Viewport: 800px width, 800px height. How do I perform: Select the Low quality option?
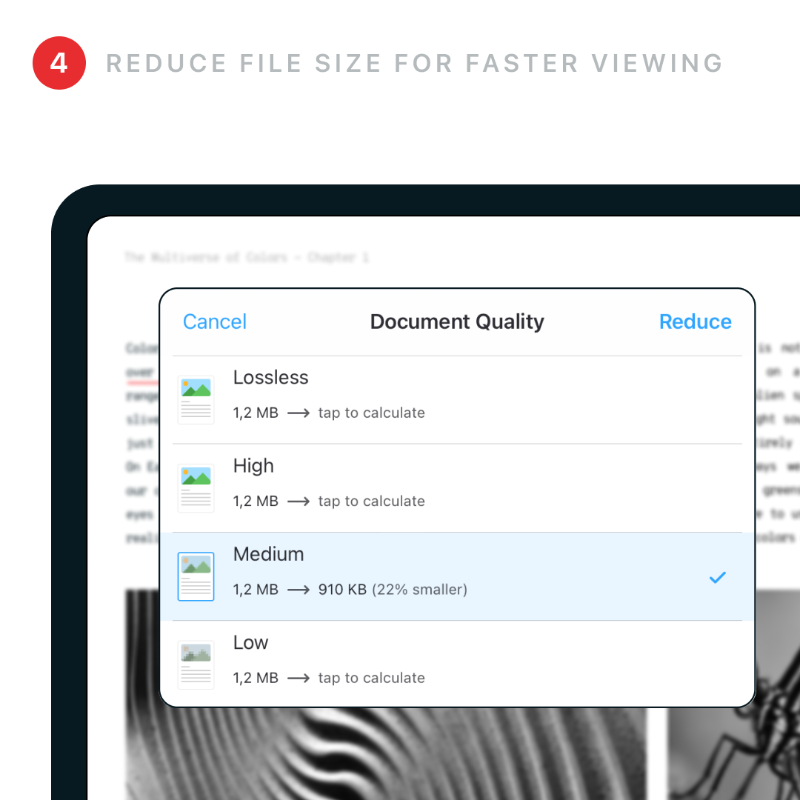click(x=457, y=664)
